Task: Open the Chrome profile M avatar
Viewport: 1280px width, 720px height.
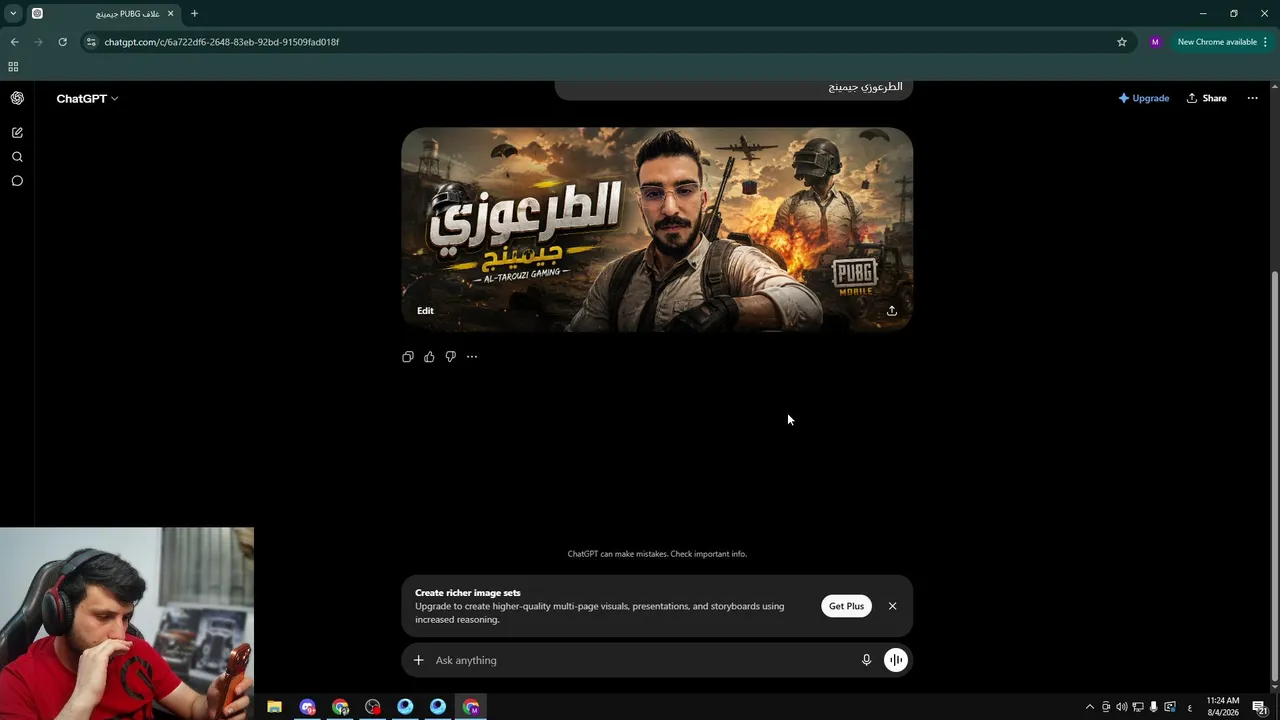Action: pos(1155,42)
